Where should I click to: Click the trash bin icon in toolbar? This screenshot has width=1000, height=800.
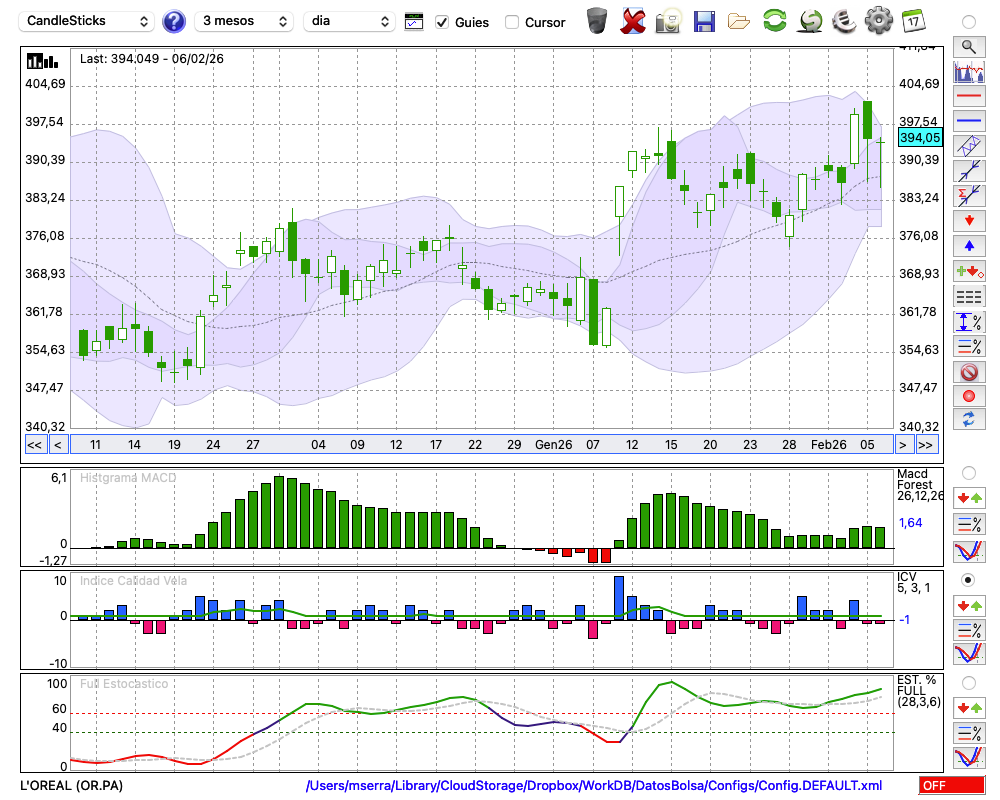coord(597,20)
